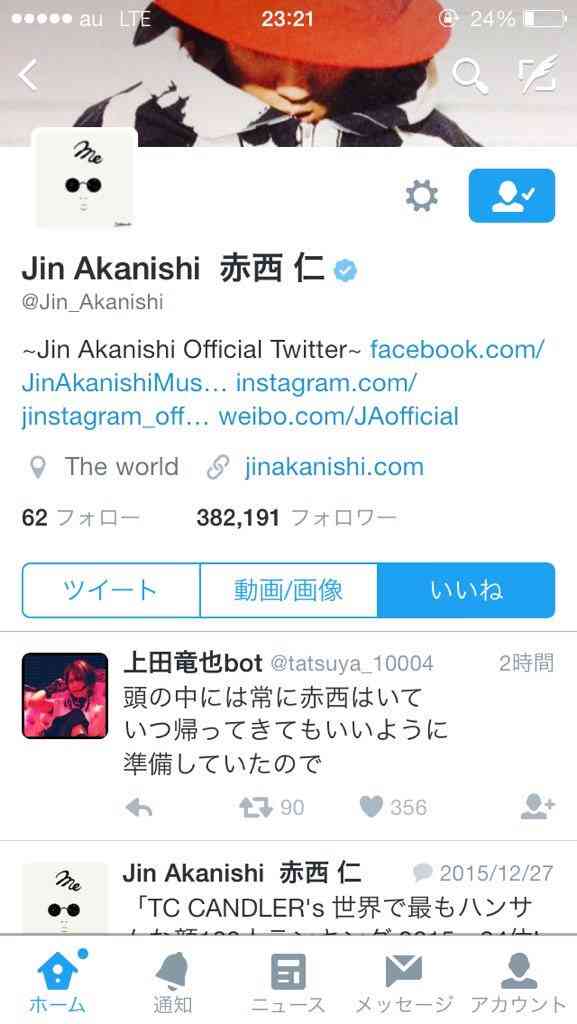This screenshot has height=1024, width=577.
Task: Open Jin Akanishi profile picture
Action: pos(84,180)
